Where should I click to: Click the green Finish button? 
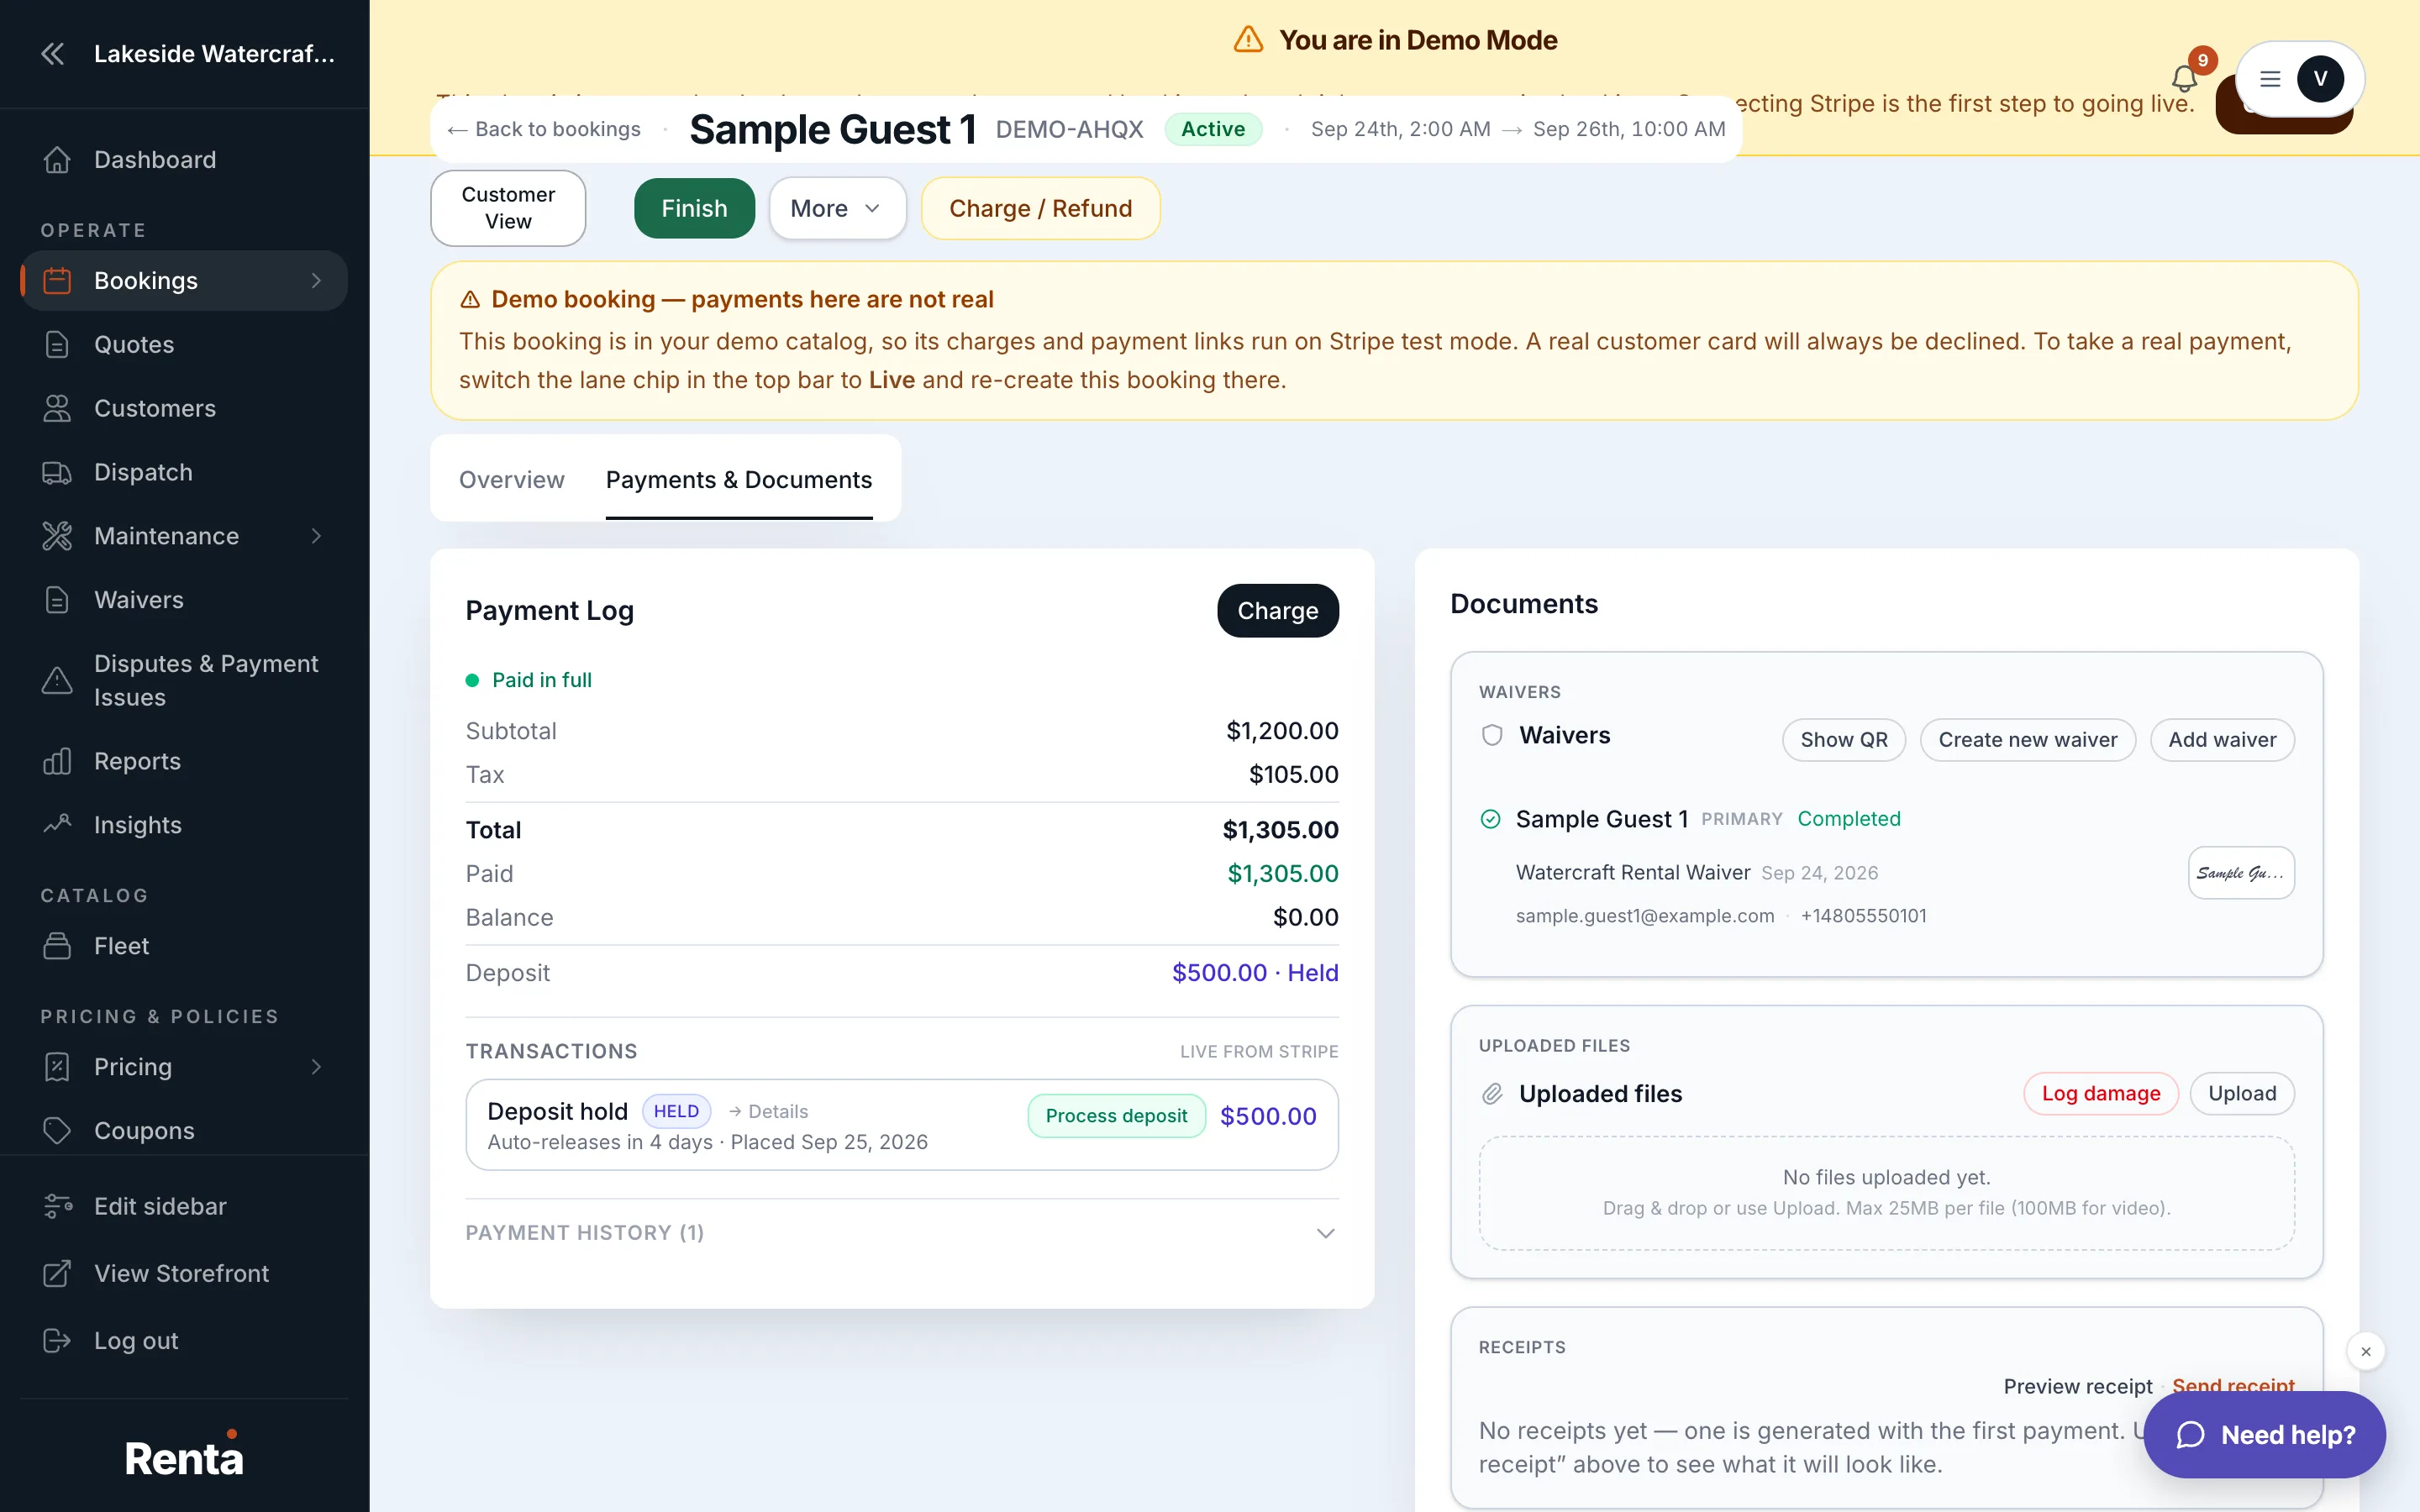[694, 208]
